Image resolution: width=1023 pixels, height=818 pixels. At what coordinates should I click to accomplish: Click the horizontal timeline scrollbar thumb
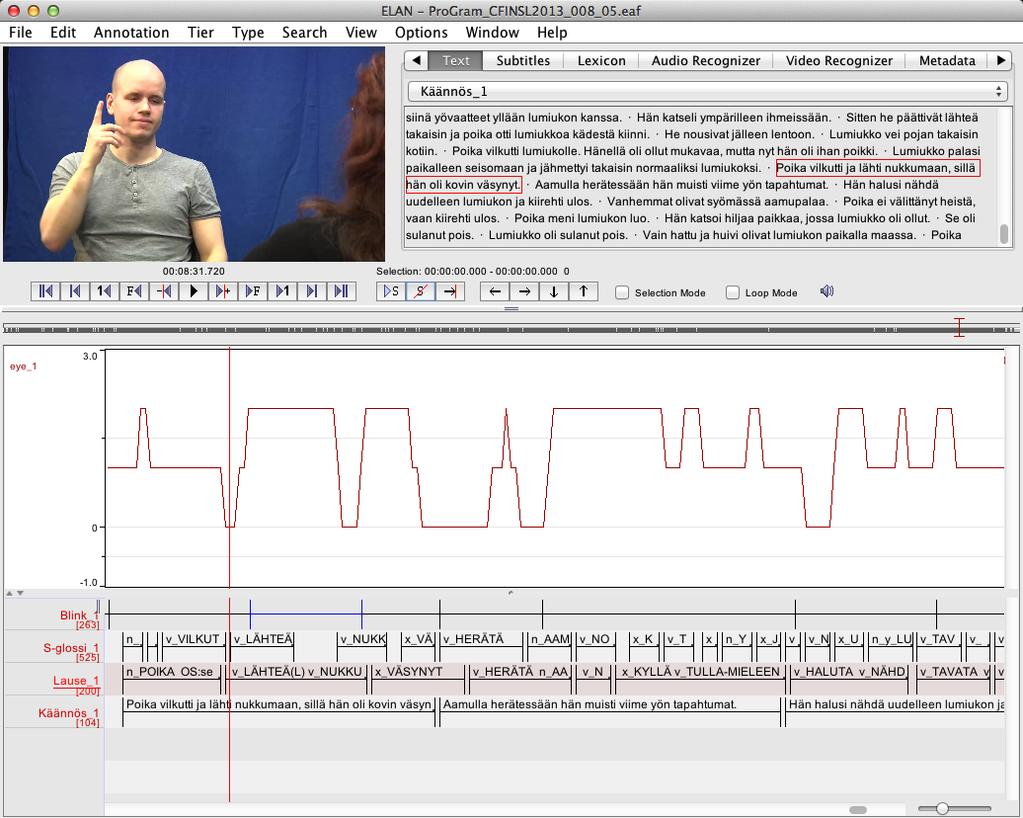tap(858, 810)
